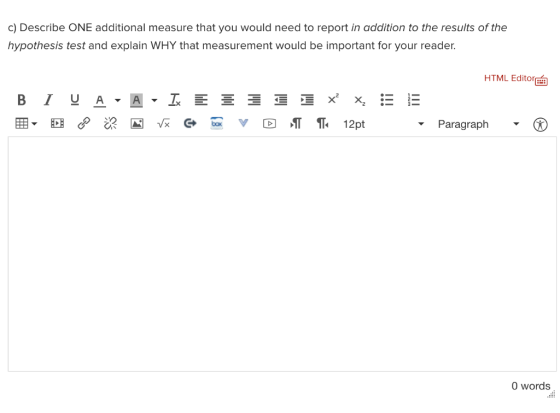Embed an image
This screenshot has width=560, height=413.
click(x=137, y=124)
